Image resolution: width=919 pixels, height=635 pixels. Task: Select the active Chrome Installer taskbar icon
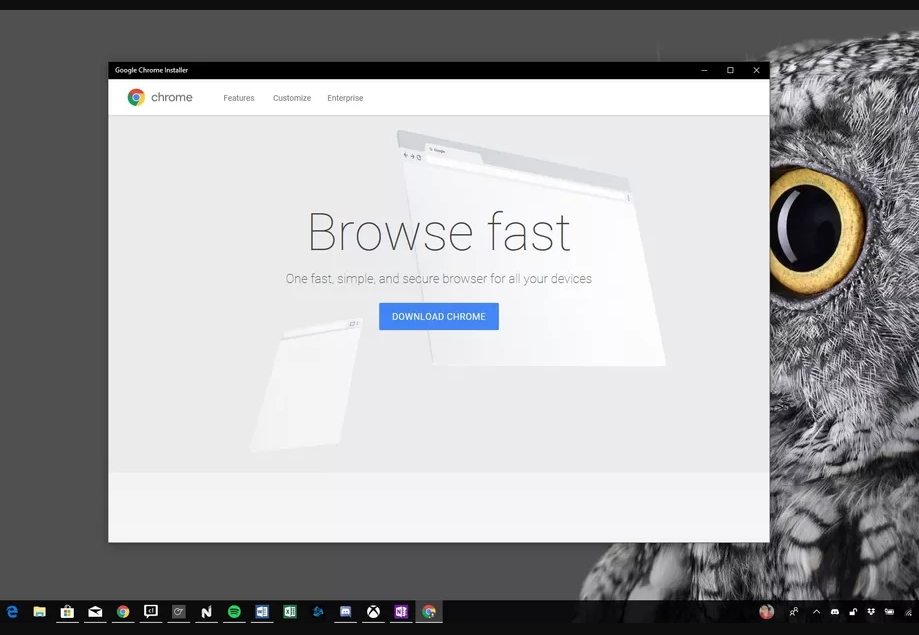(429, 612)
